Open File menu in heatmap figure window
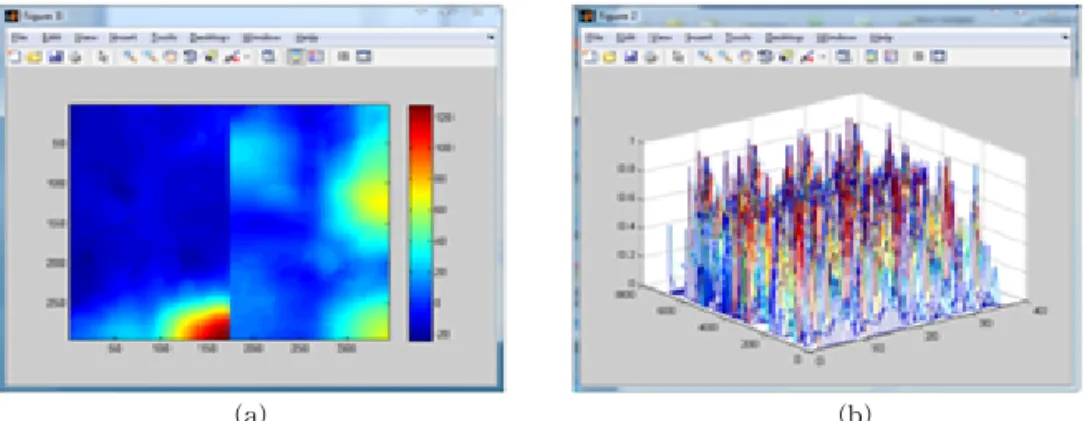The image size is (1085, 421). click(x=19, y=37)
